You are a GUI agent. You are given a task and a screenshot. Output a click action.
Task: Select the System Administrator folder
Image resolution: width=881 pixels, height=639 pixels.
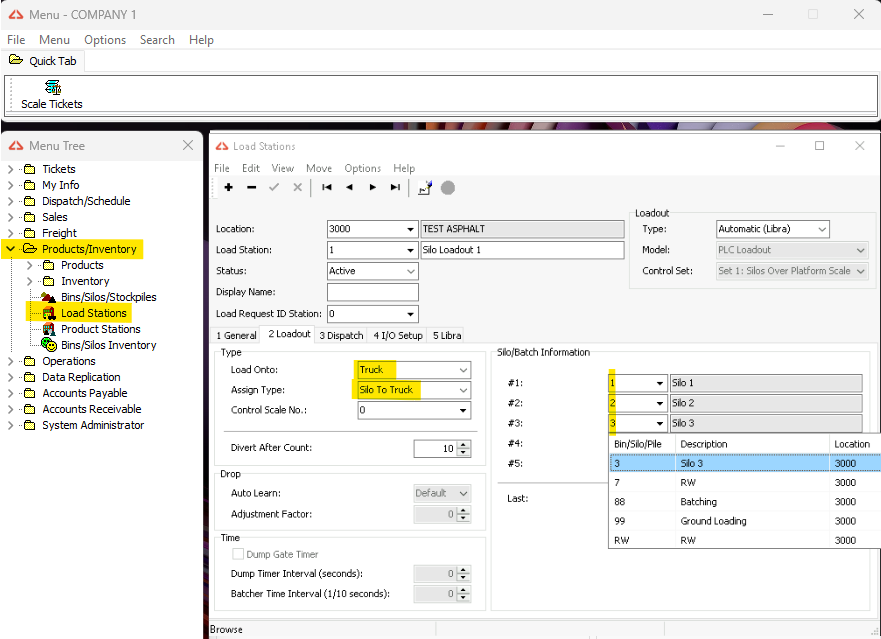pos(93,425)
